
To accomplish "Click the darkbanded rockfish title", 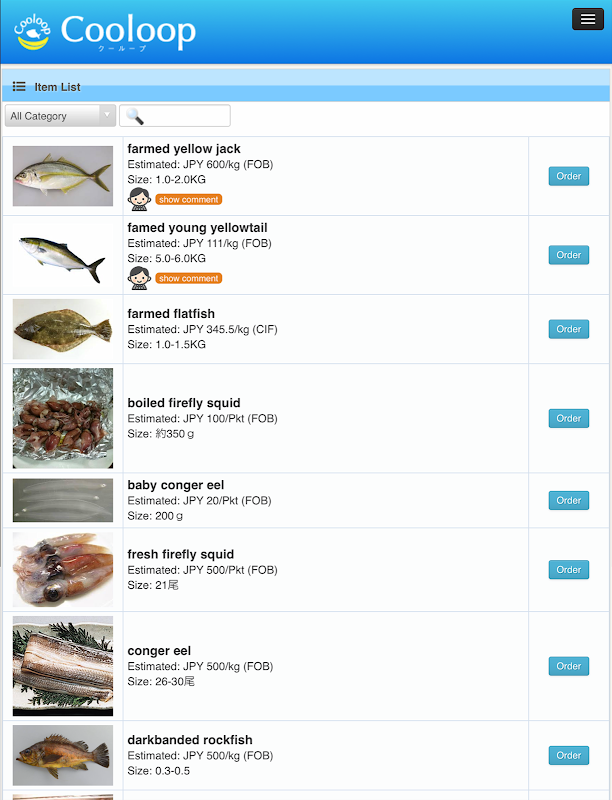I will 190,740.
